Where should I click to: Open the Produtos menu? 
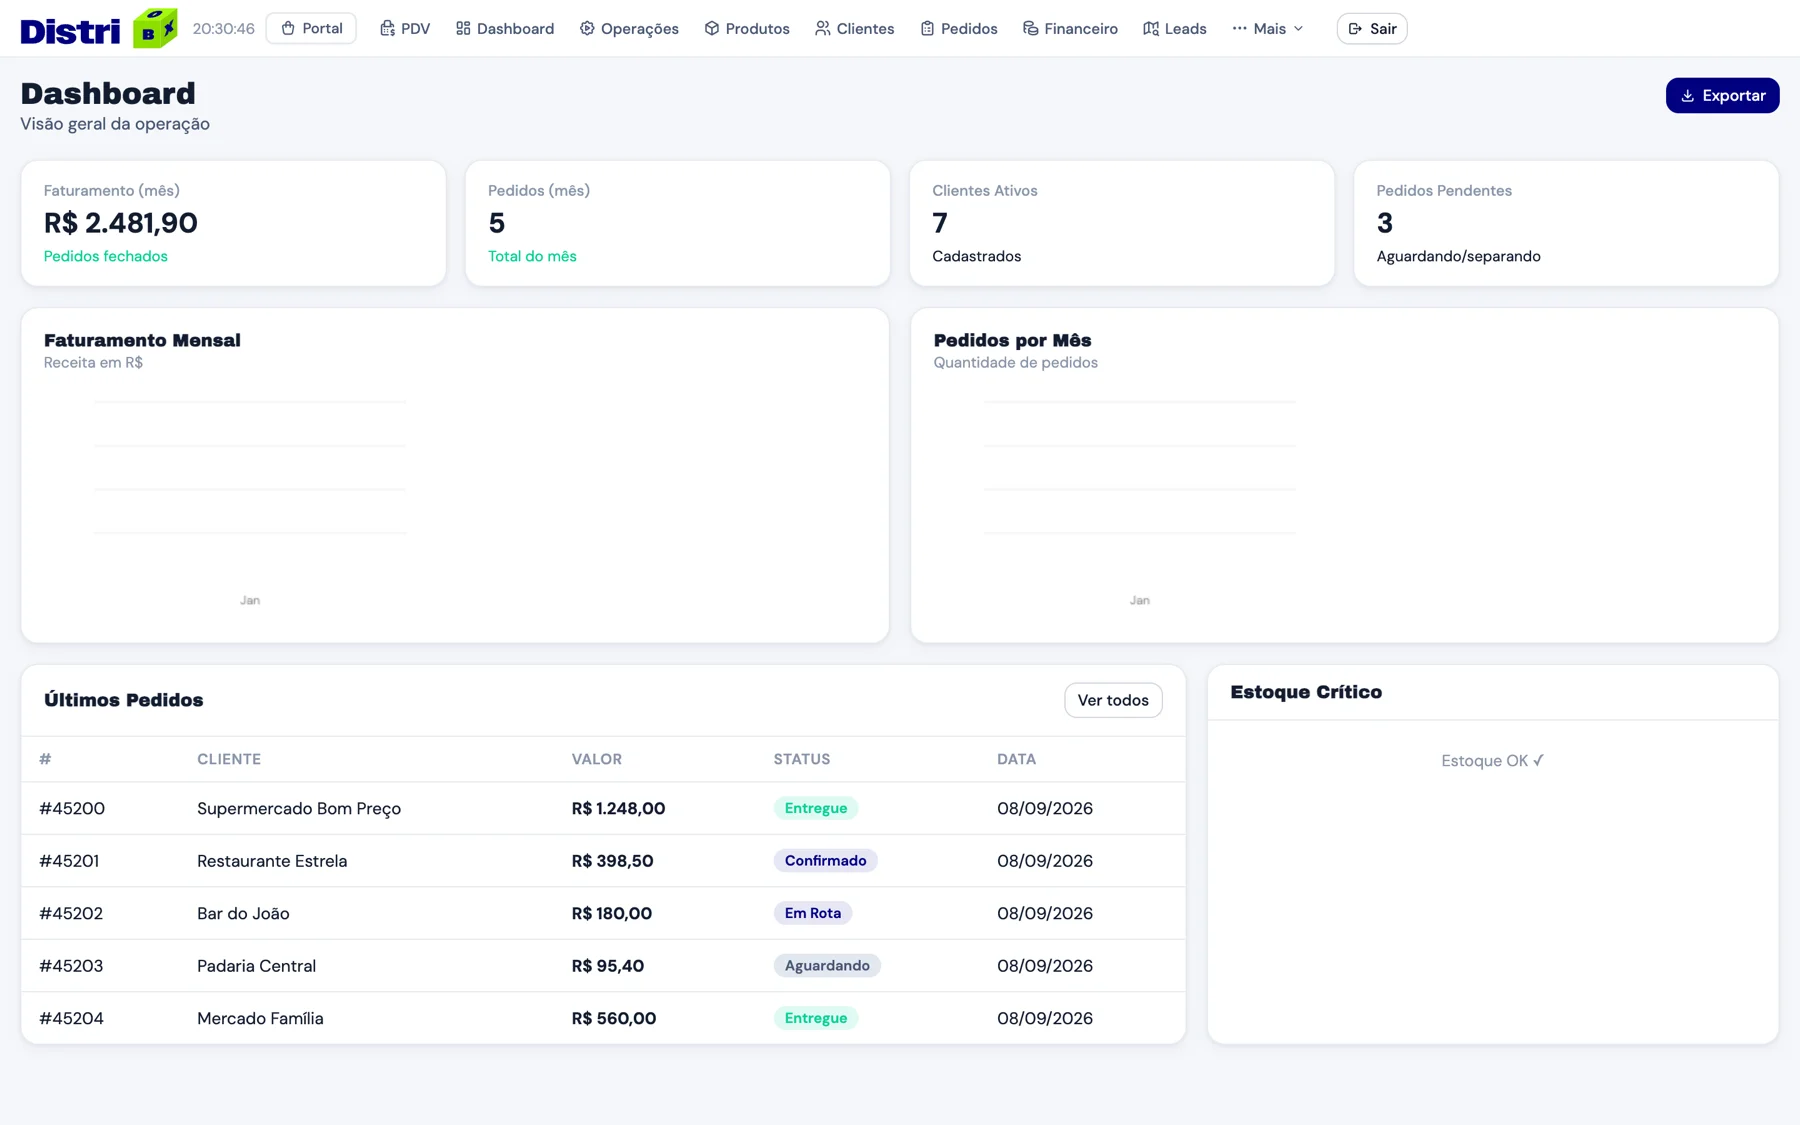coord(747,28)
